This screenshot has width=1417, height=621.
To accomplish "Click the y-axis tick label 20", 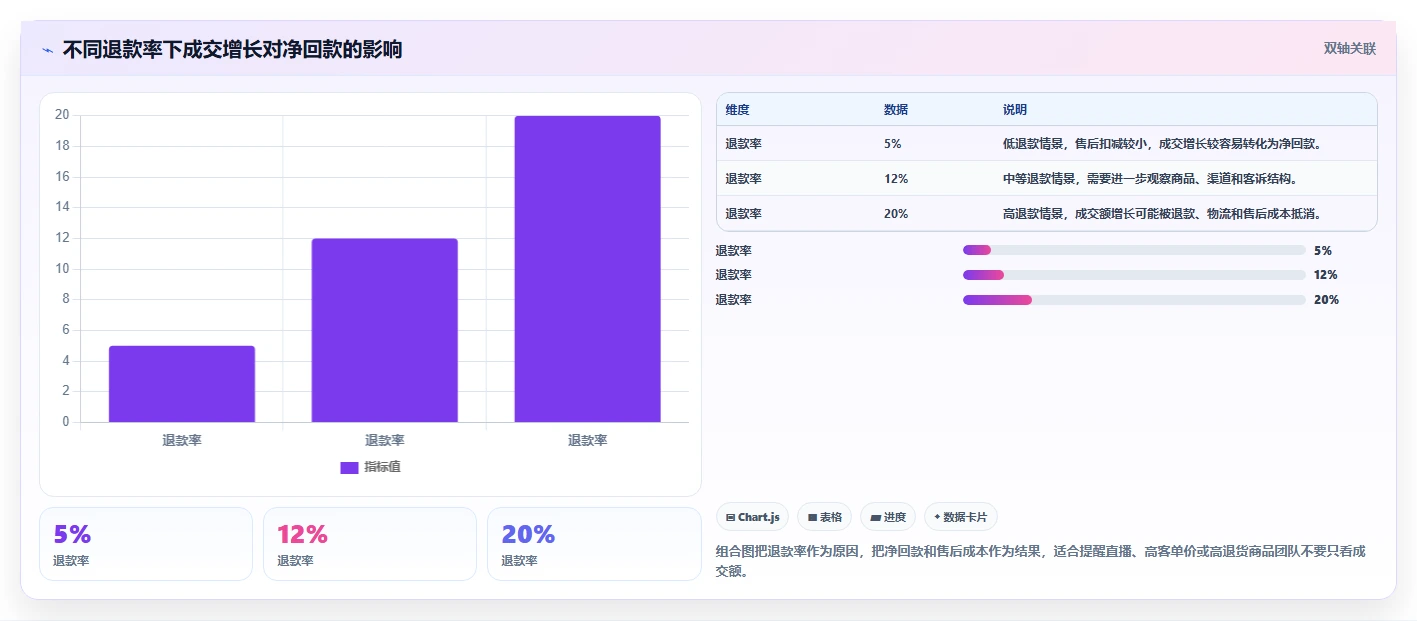I will (62, 115).
